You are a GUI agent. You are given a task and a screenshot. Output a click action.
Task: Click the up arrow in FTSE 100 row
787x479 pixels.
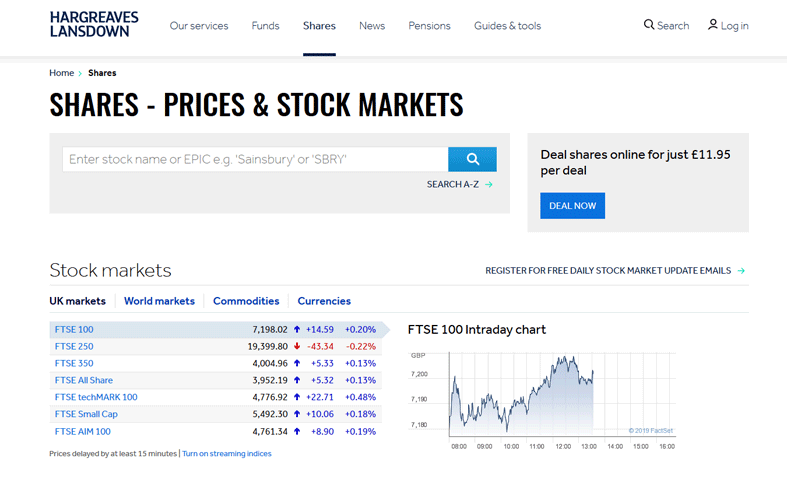[x=297, y=329]
